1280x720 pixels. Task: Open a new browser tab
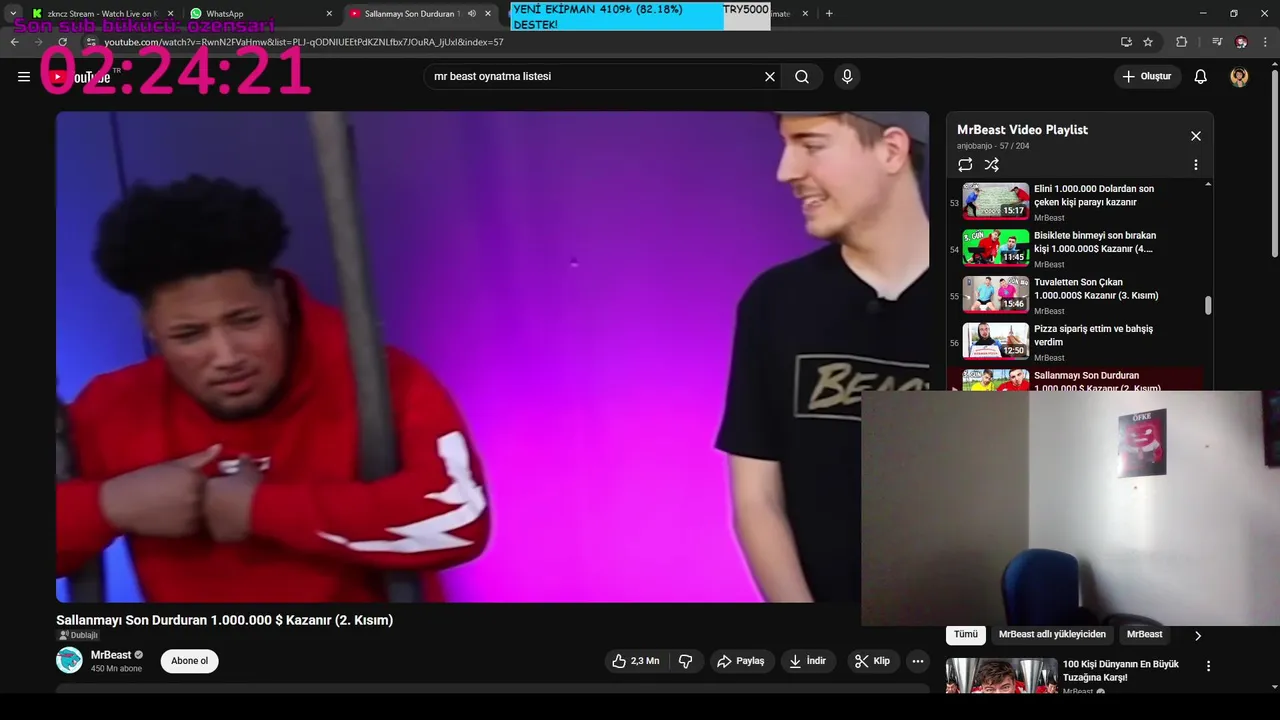click(829, 14)
